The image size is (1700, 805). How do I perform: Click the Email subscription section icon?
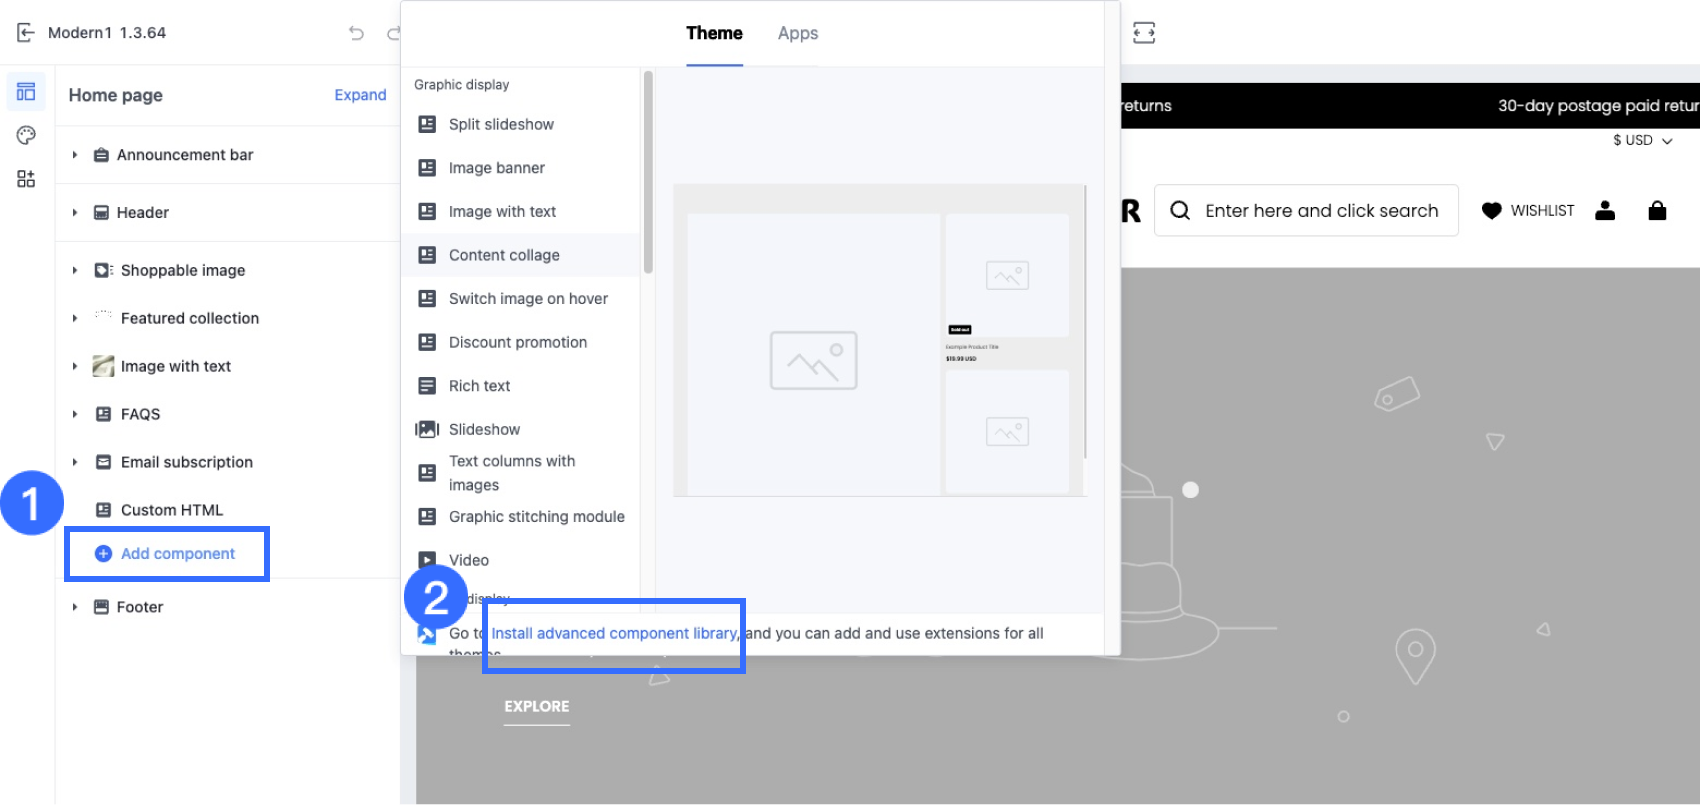coord(103,462)
